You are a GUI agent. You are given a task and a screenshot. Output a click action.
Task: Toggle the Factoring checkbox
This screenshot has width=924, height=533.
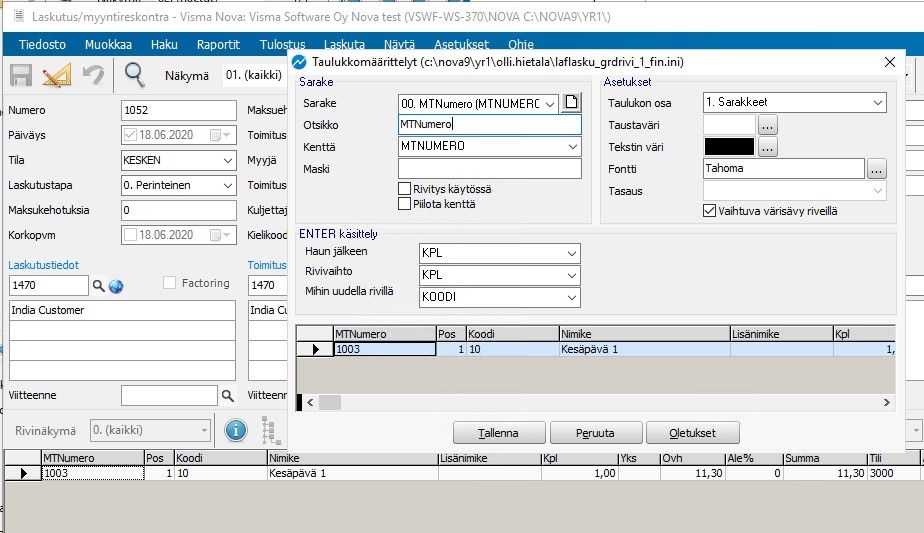pos(169,283)
